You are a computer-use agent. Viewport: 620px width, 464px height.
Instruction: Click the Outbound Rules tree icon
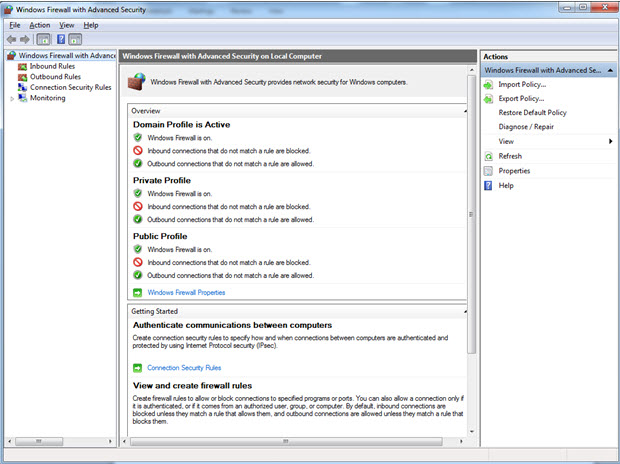pyautogui.click(x=23, y=77)
